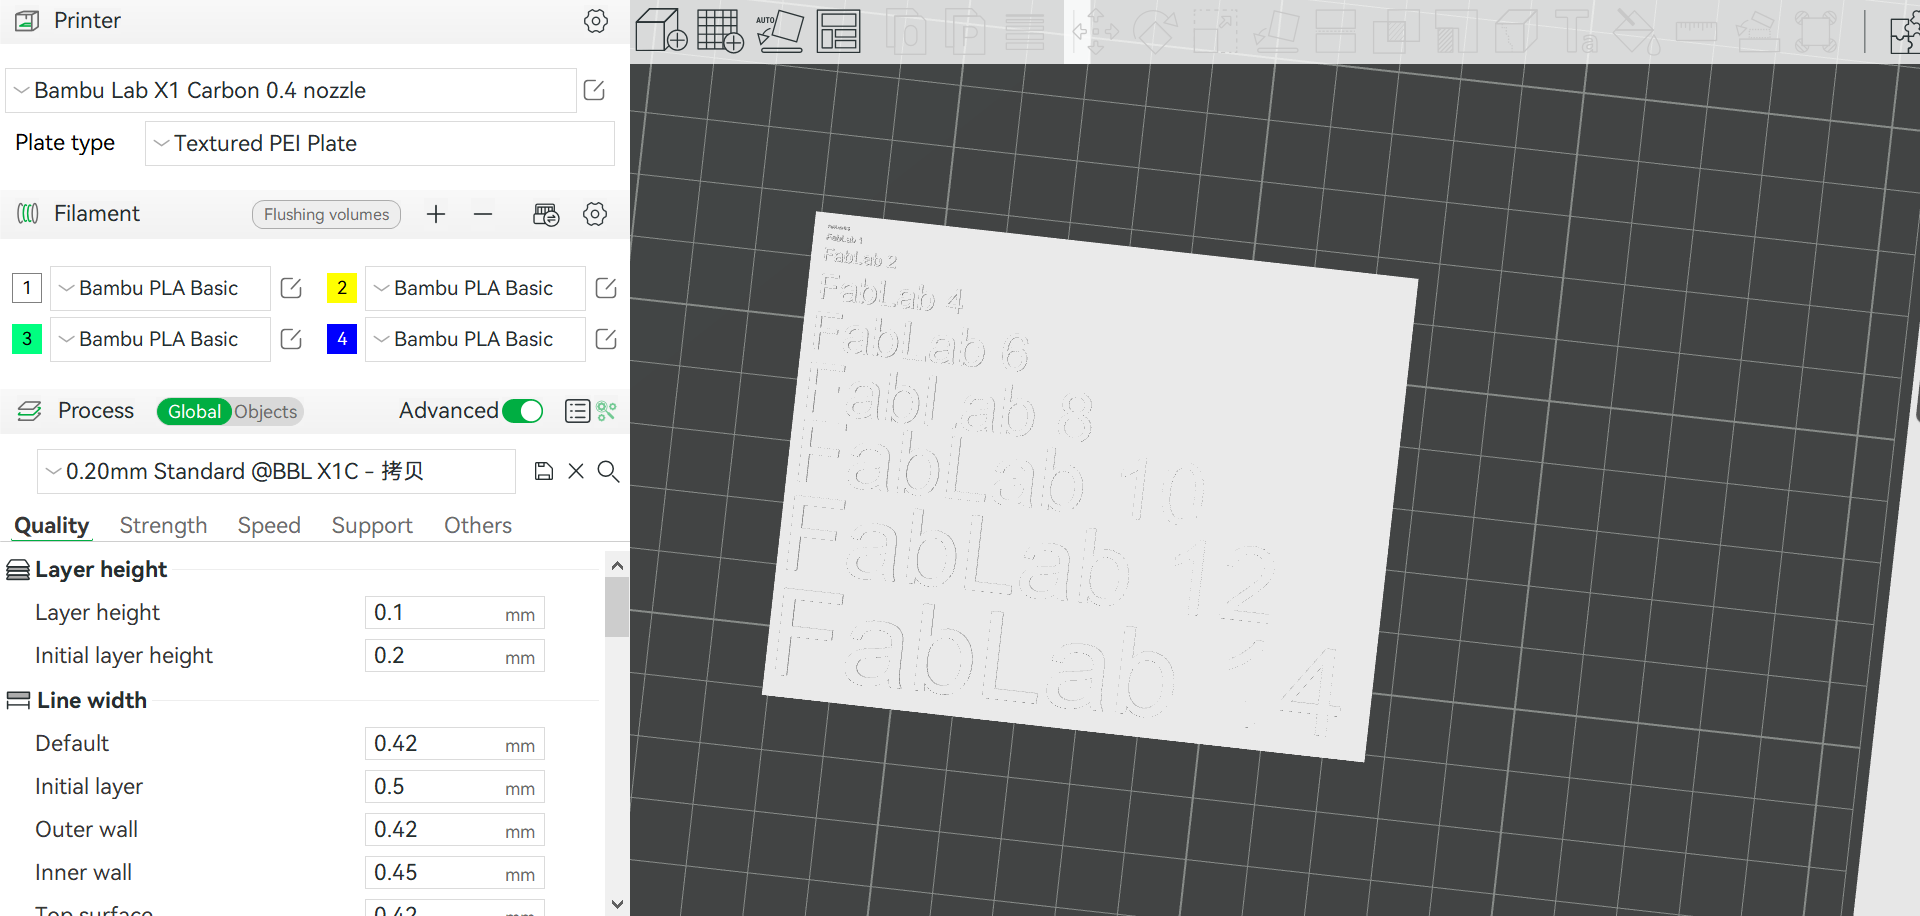1920x916 pixels.
Task: Click the Outer wall line width field
Action: click(455, 830)
